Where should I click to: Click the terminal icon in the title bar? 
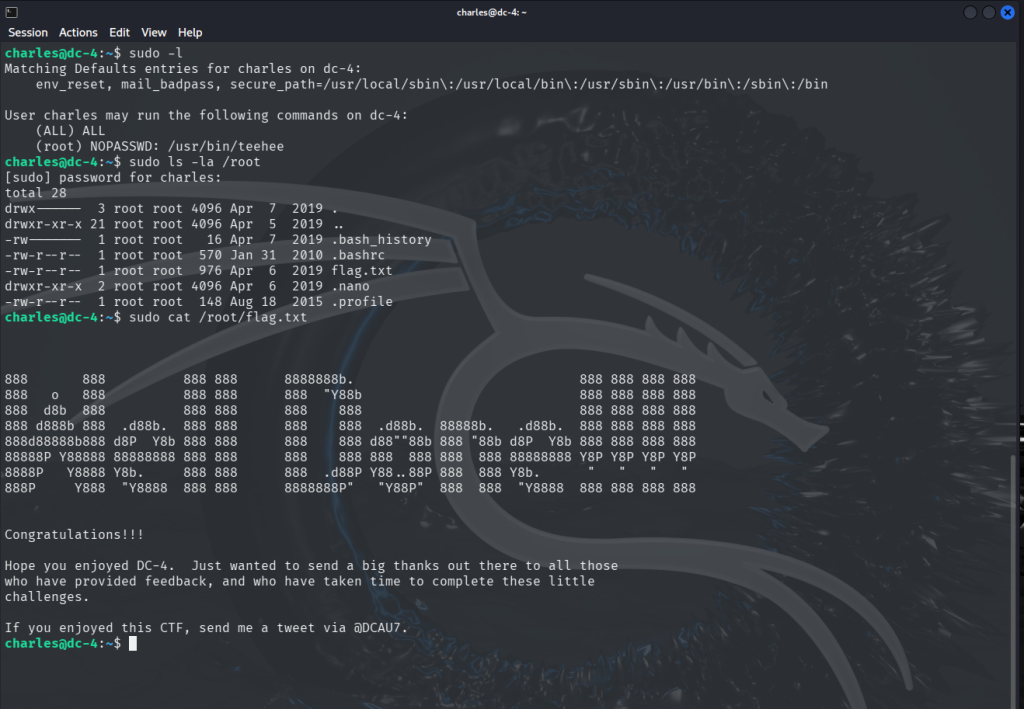[12, 12]
